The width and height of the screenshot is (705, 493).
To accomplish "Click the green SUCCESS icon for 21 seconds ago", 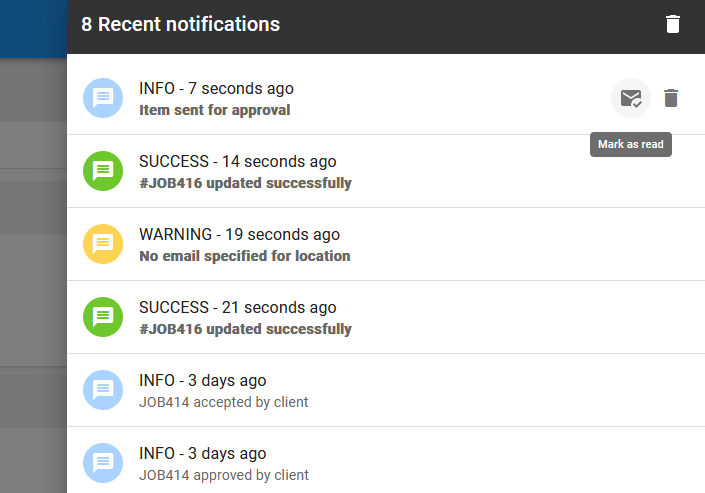I will coord(103,317).
